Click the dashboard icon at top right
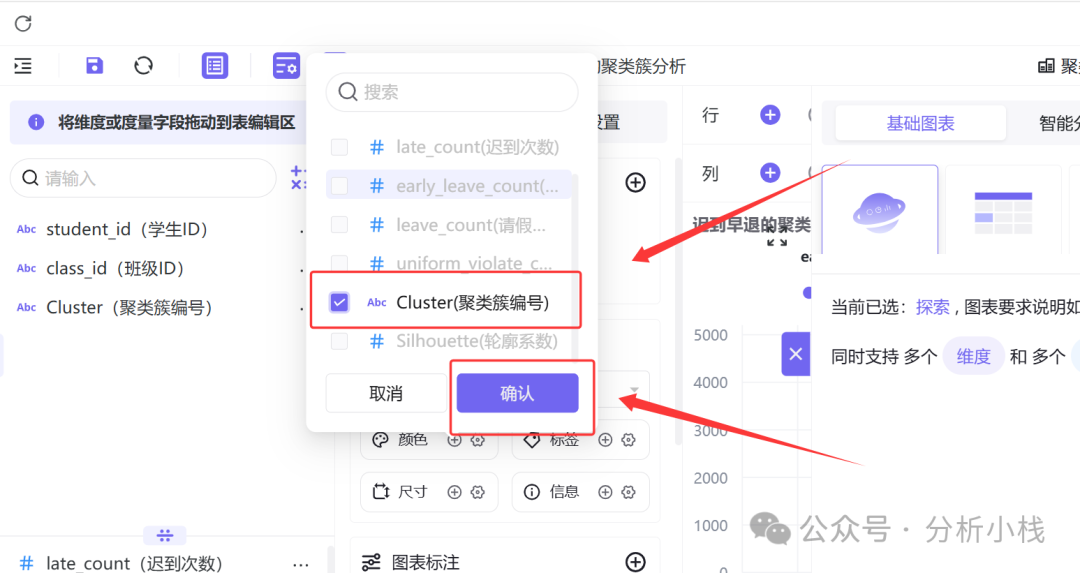The width and height of the screenshot is (1080, 573). [1046, 66]
